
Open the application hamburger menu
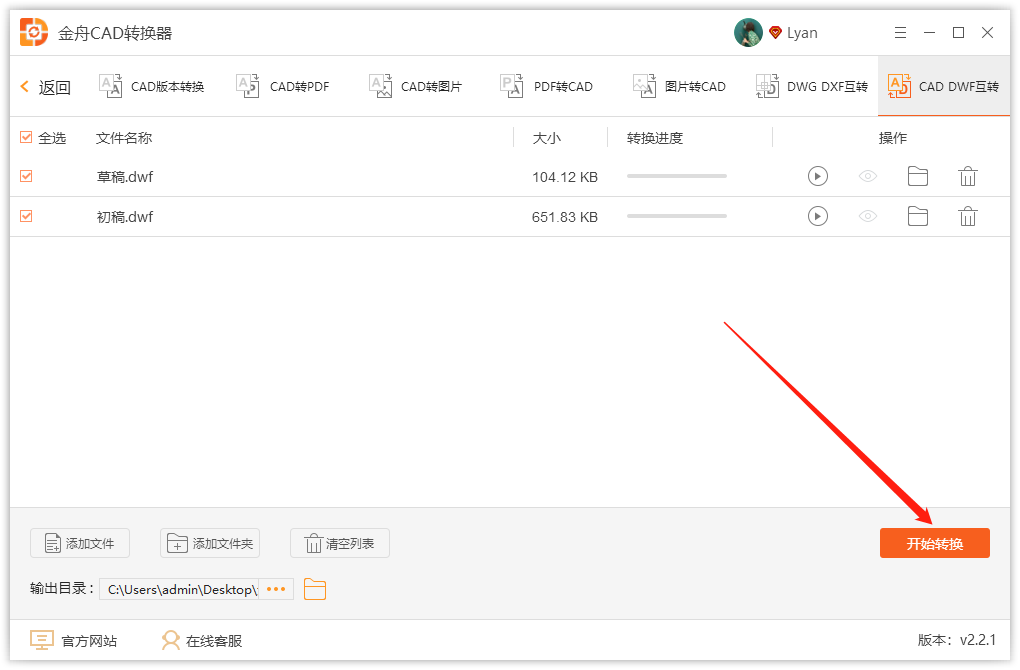point(899,32)
